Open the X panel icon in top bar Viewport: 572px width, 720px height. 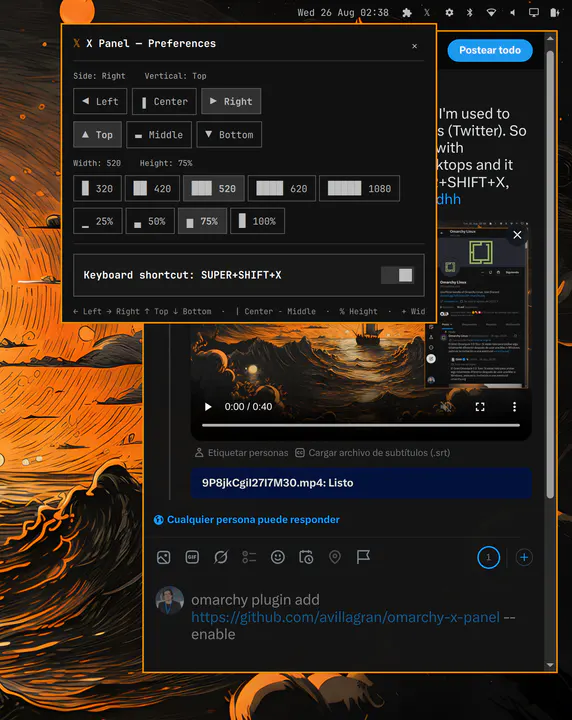point(427,13)
